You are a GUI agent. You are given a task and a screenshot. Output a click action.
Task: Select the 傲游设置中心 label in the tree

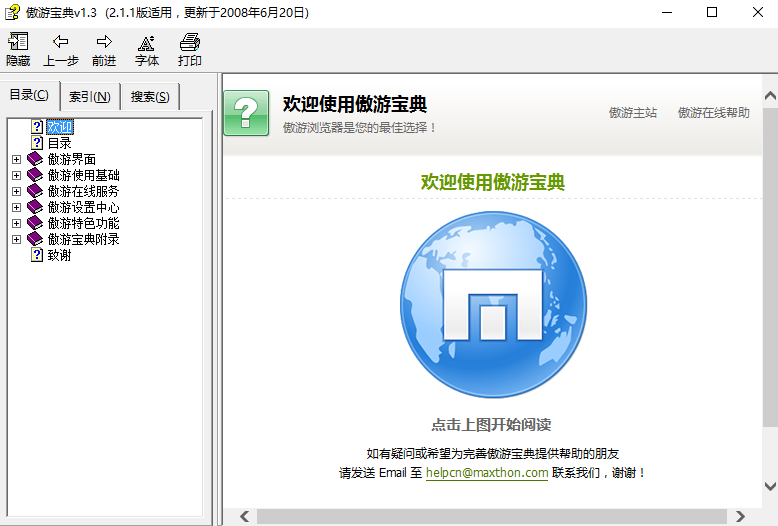83,207
